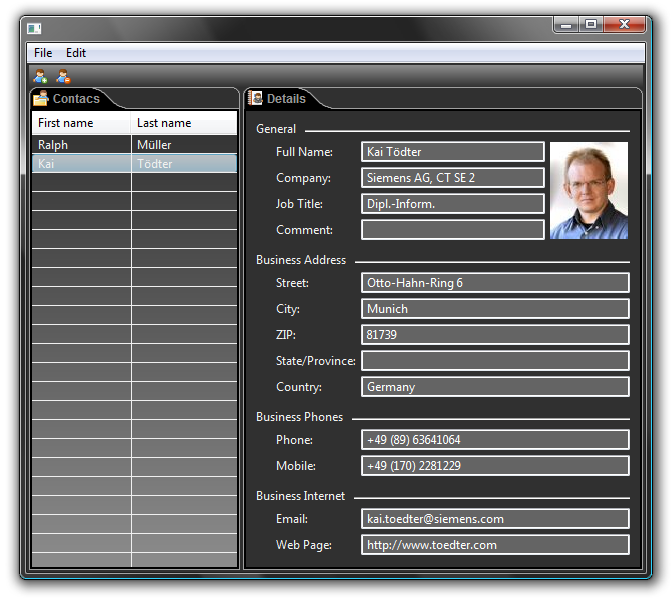This screenshot has height=601, width=672.
Task: Click the ZIP field with 81739
Action: (x=495, y=335)
